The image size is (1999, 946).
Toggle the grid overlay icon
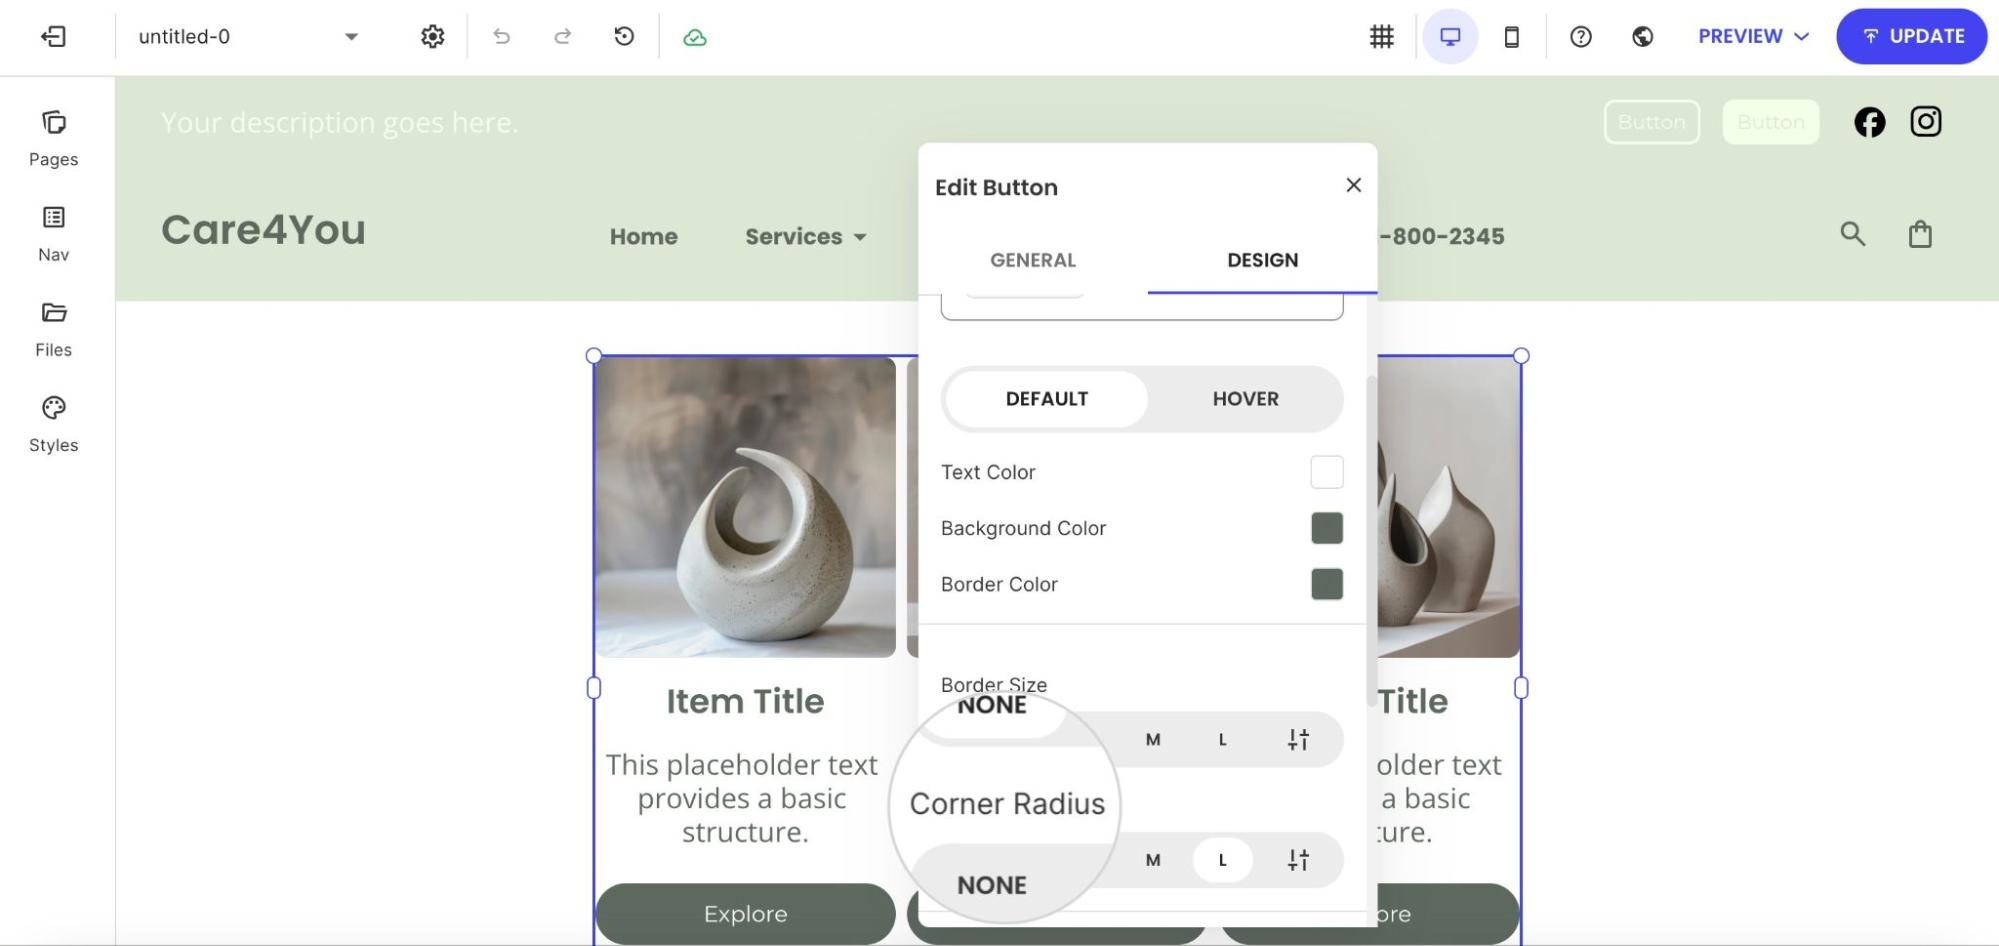(1382, 37)
